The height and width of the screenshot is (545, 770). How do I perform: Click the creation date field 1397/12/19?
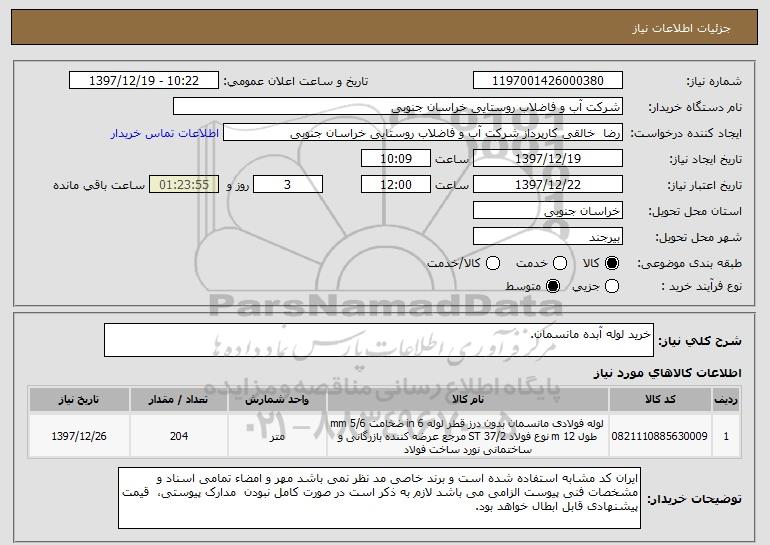pyautogui.click(x=548, y=159)
